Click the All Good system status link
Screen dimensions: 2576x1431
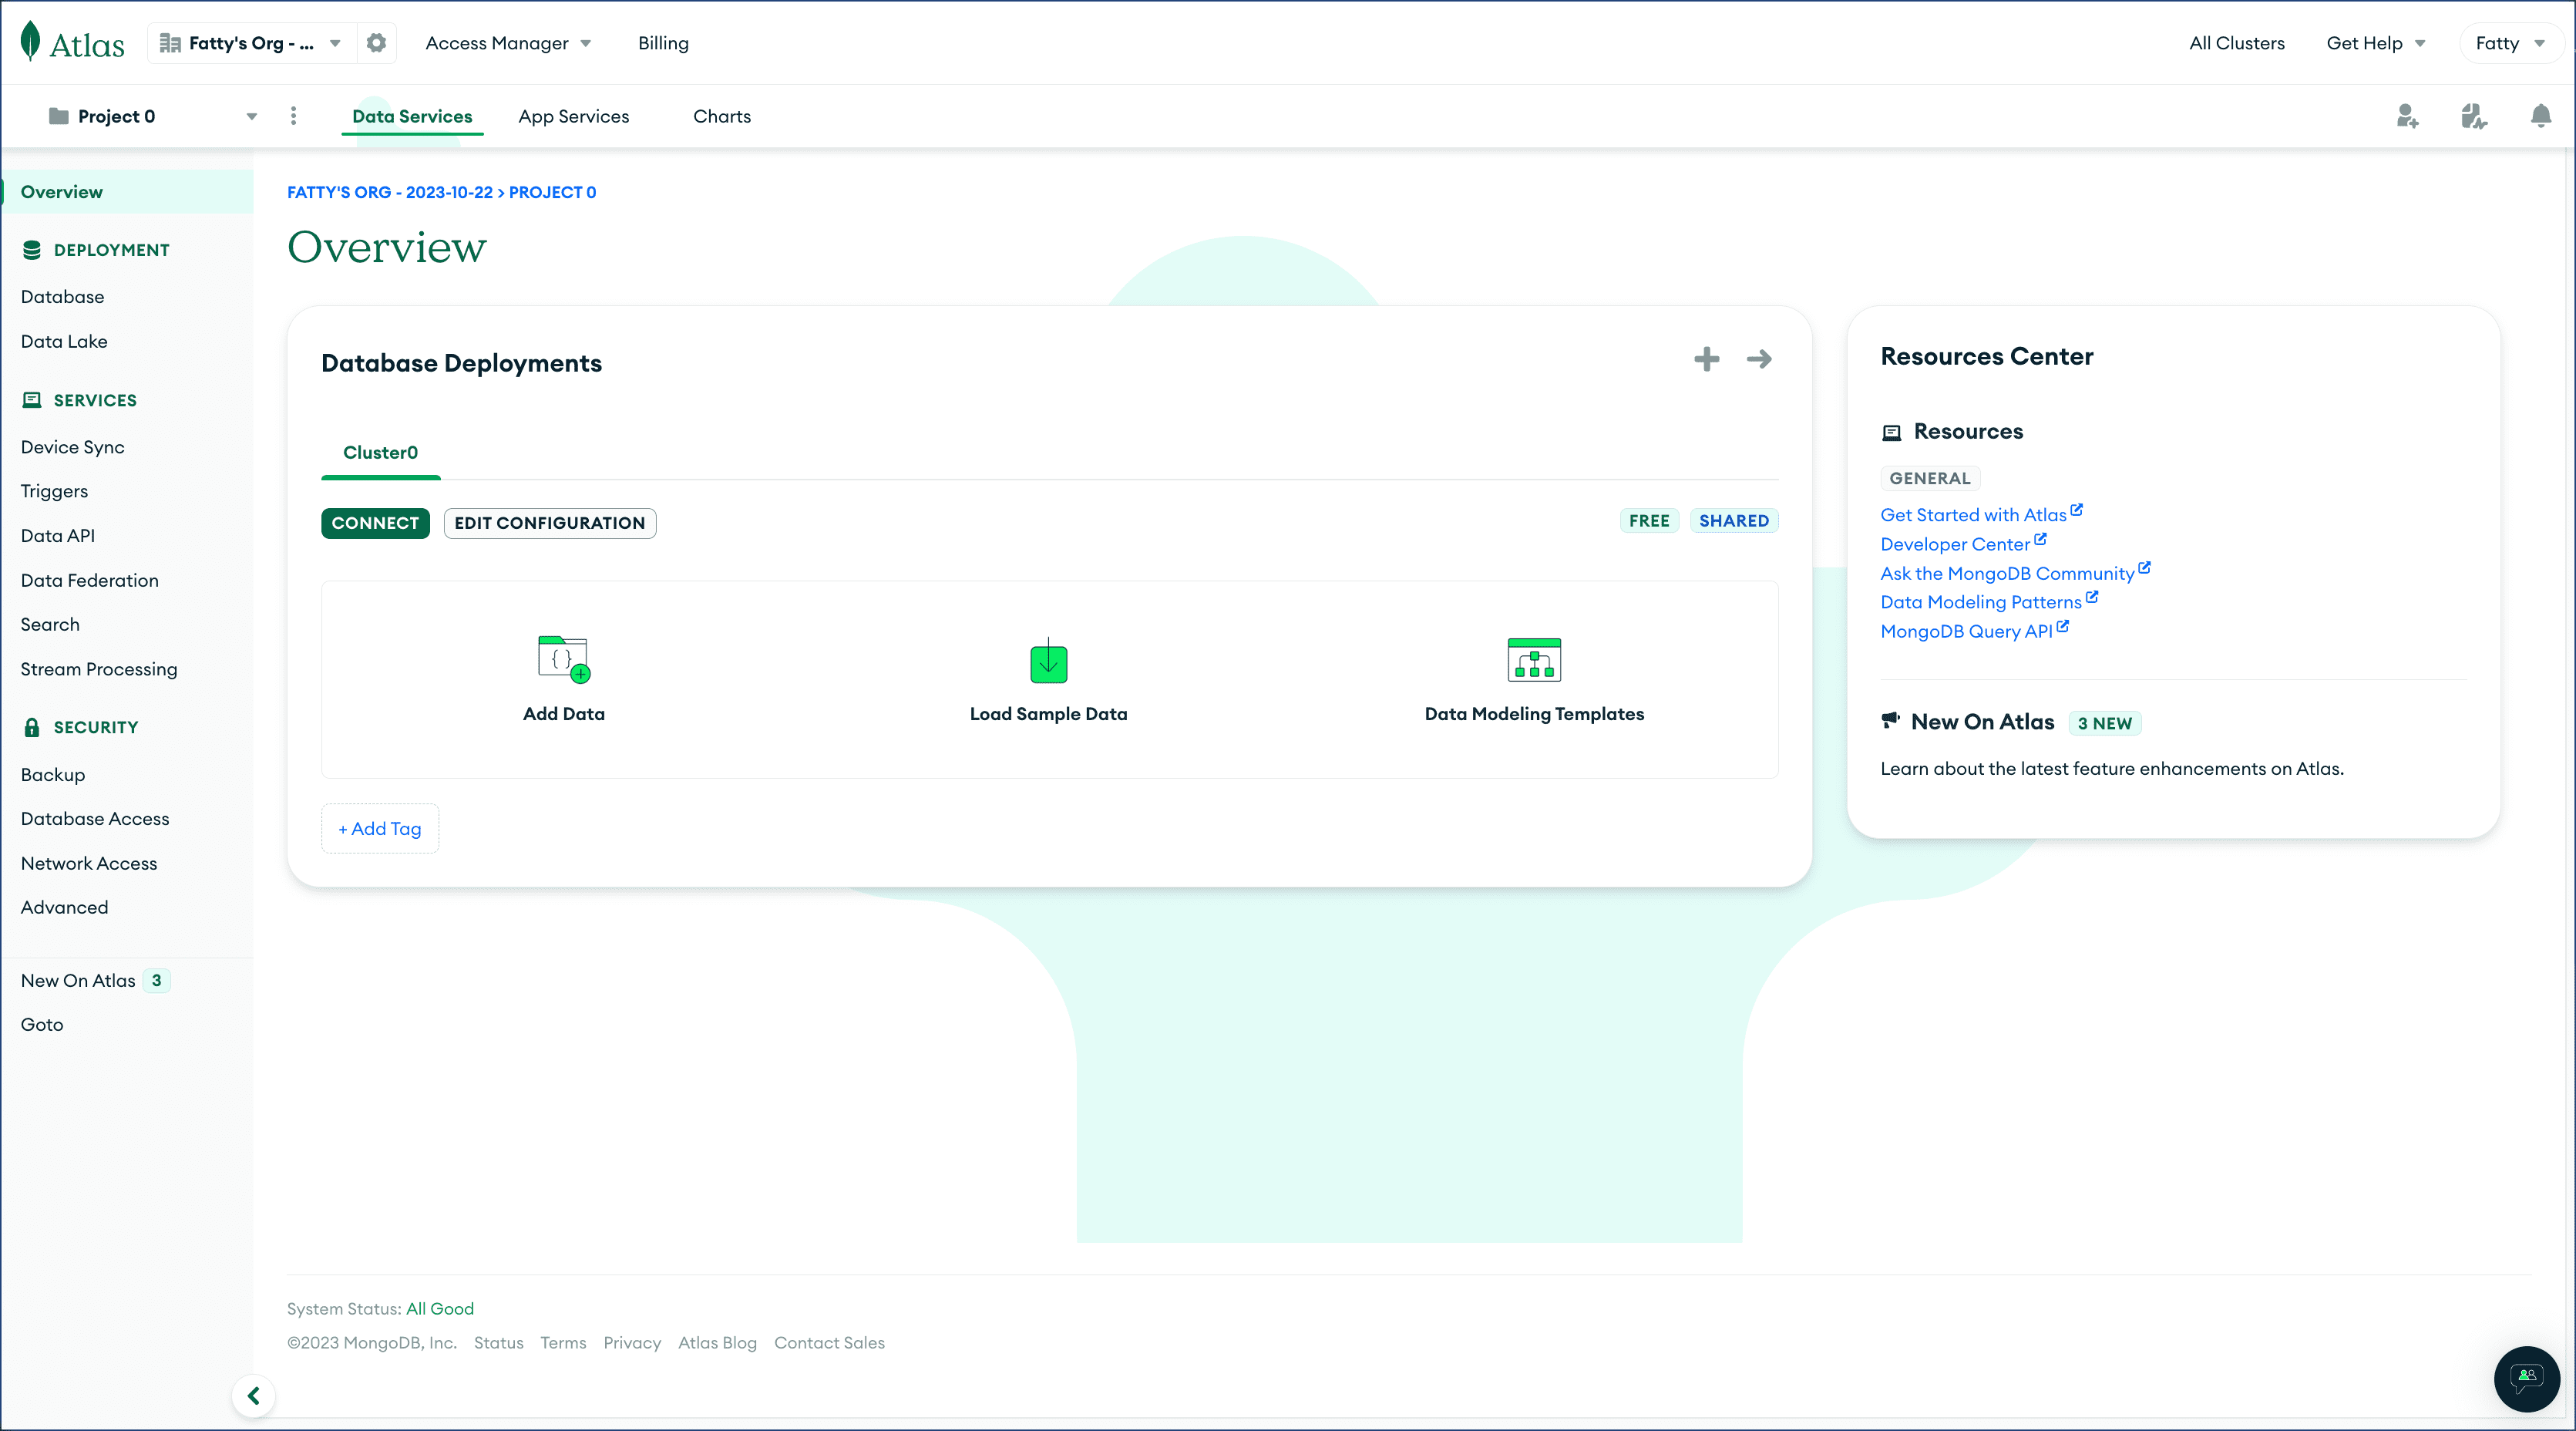440,1309
